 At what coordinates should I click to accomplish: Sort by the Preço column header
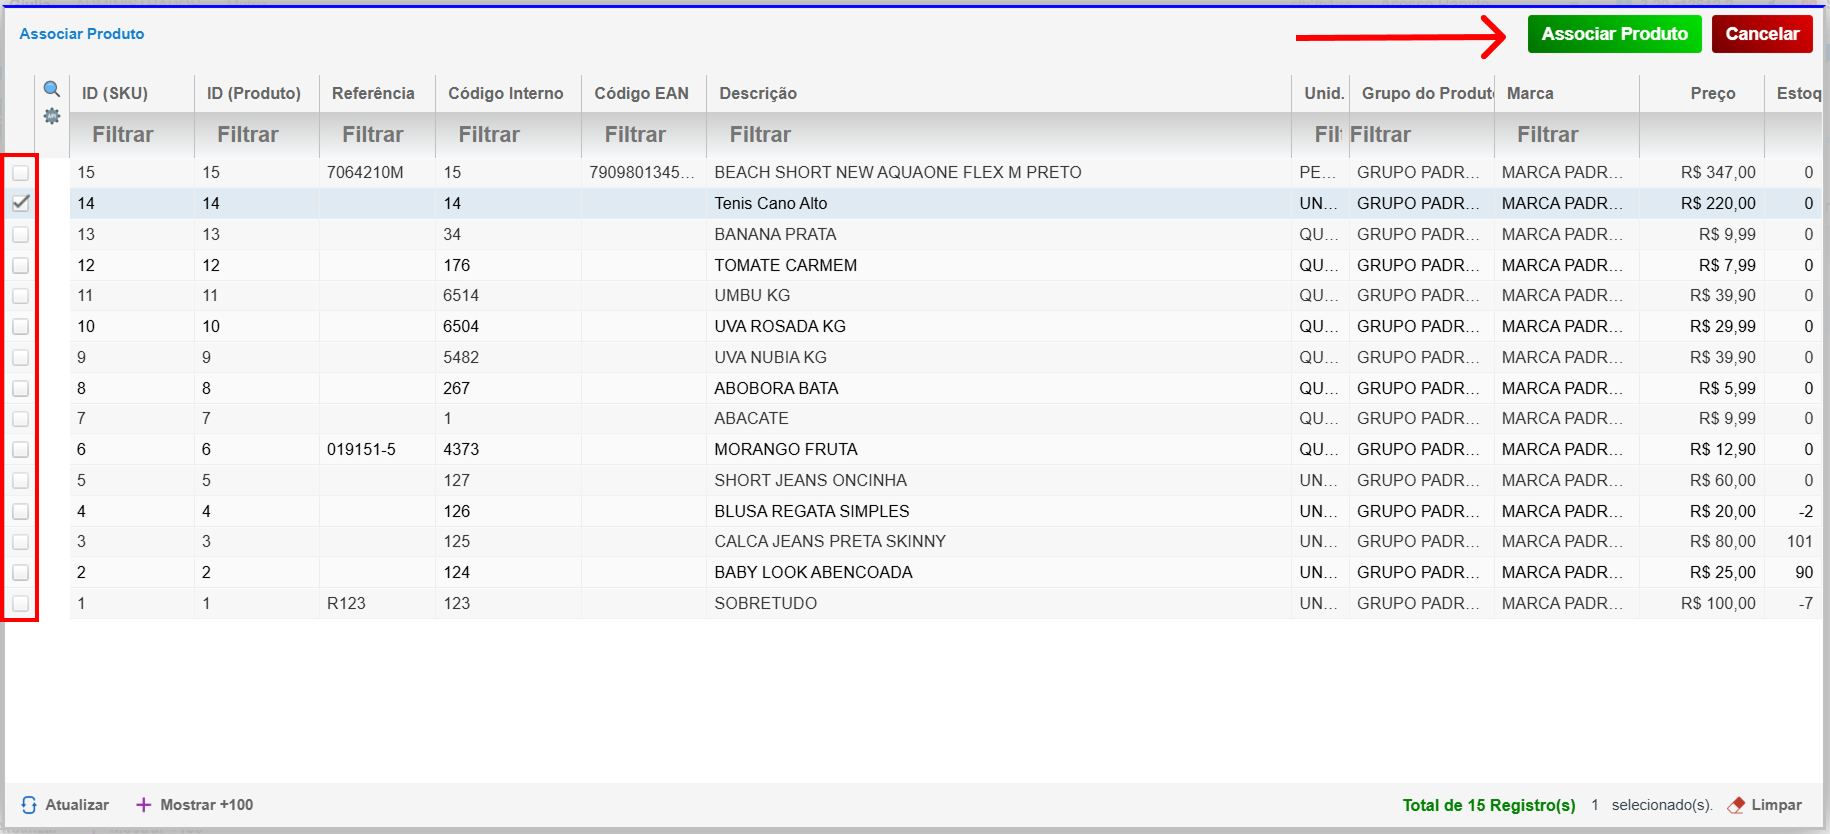click(1712, 93)
